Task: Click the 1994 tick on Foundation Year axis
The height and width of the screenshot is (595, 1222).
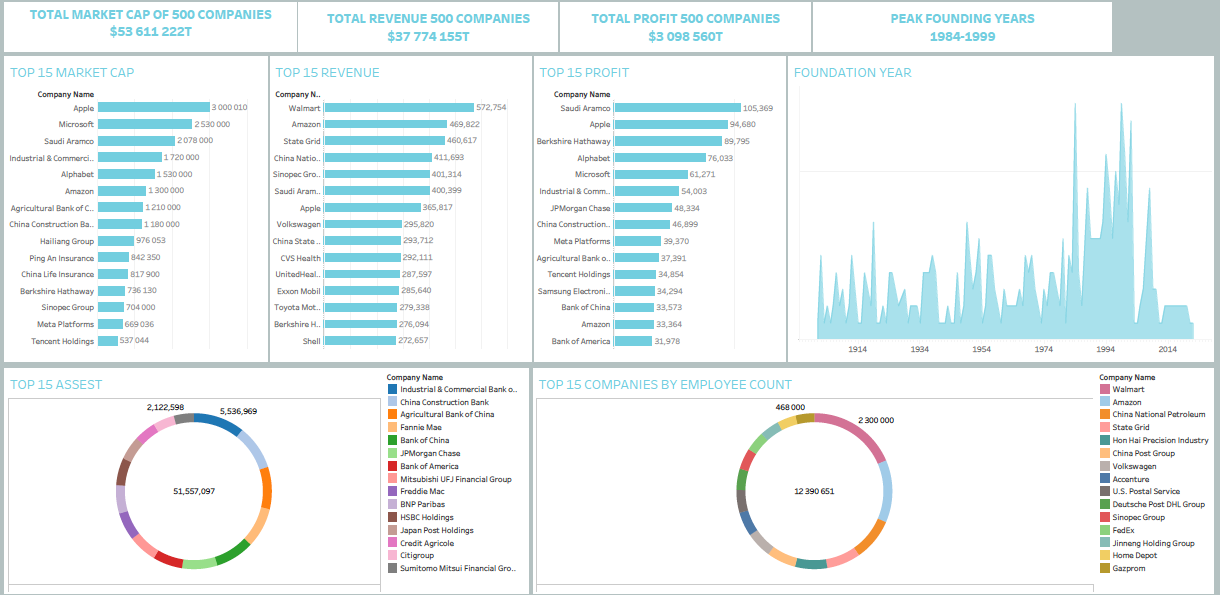Action: [x=1105, y=349]
